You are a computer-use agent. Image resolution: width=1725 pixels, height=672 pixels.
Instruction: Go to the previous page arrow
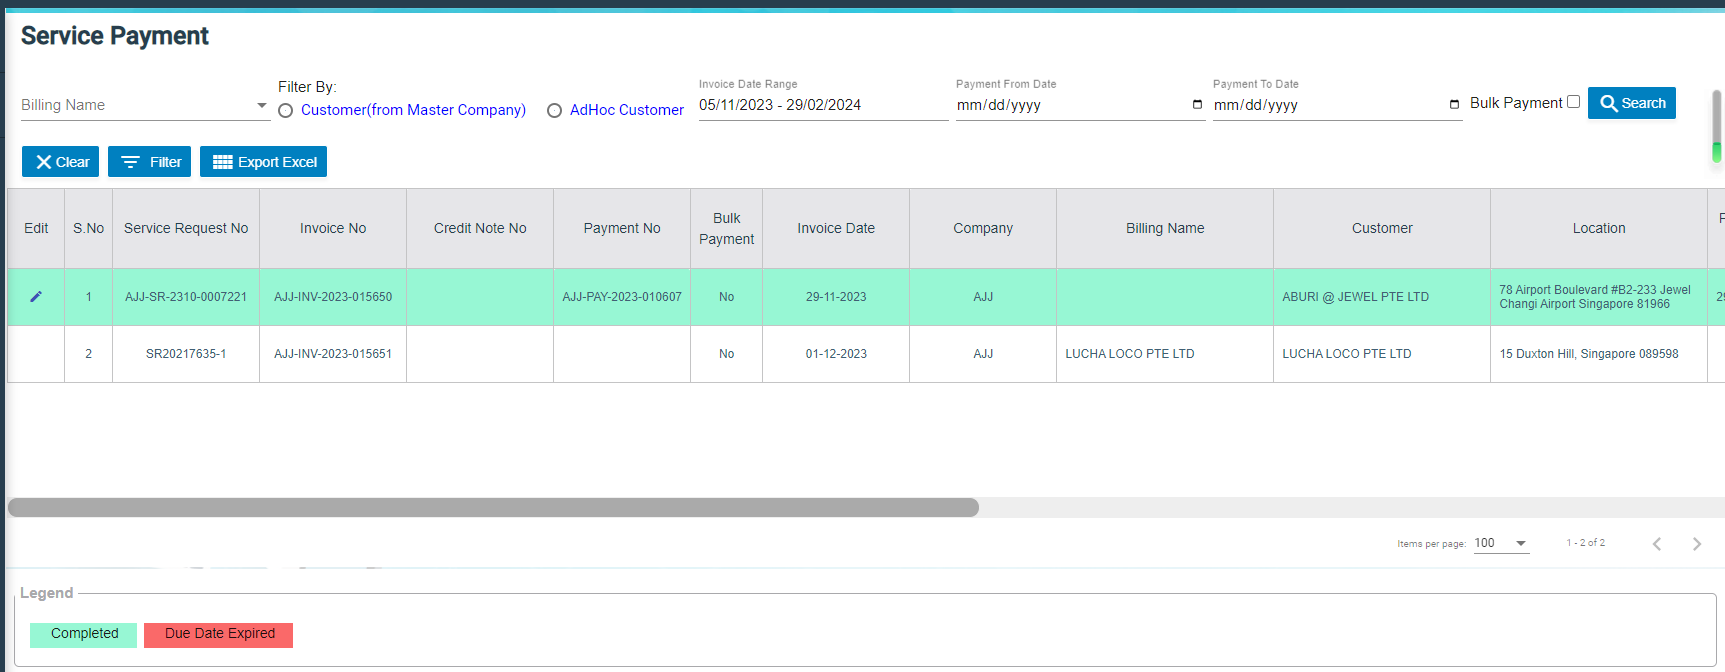(1657, 544)
